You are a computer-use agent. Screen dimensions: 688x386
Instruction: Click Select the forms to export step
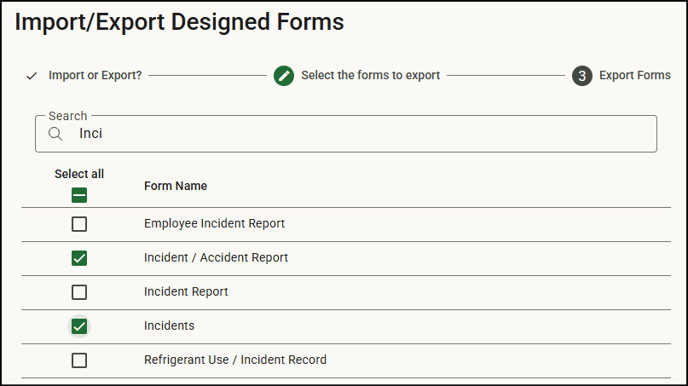tap(370, 75)
